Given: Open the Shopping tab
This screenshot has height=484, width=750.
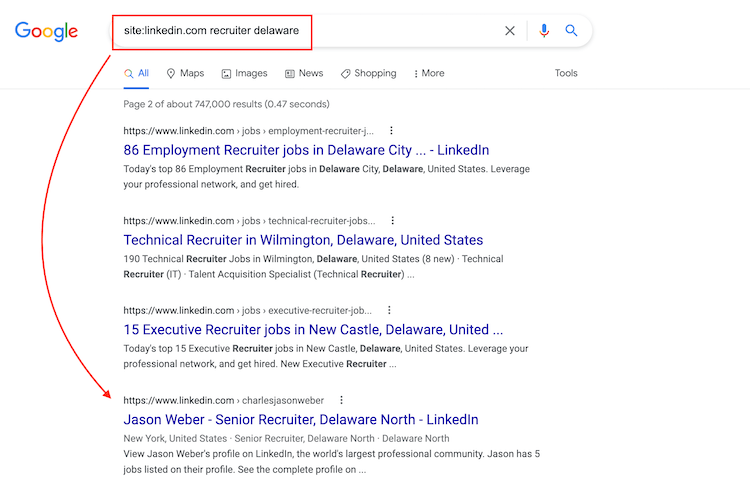Looking at the screenshot, I should pyautogui.click(x=369, y=73).
